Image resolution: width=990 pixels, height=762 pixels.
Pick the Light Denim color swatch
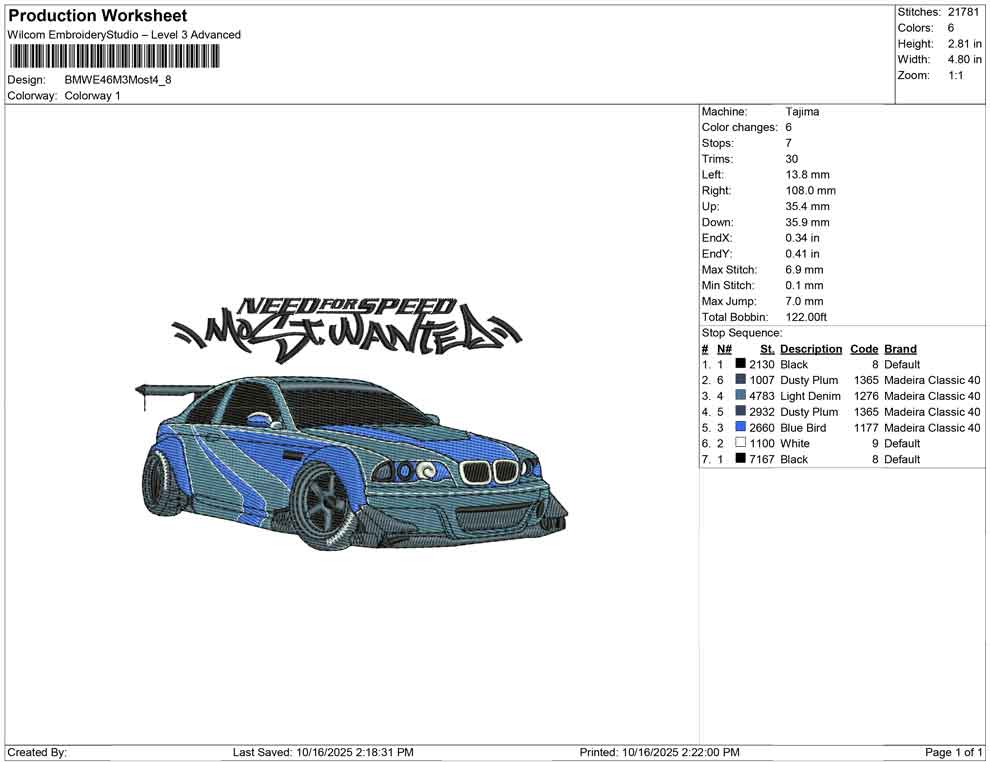coord(741,396)
